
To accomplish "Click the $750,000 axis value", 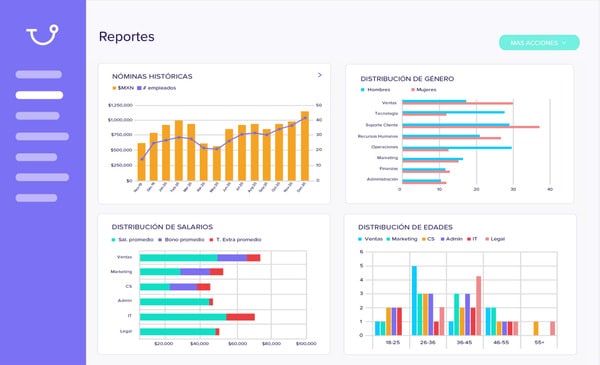I will tap(122, 135).
